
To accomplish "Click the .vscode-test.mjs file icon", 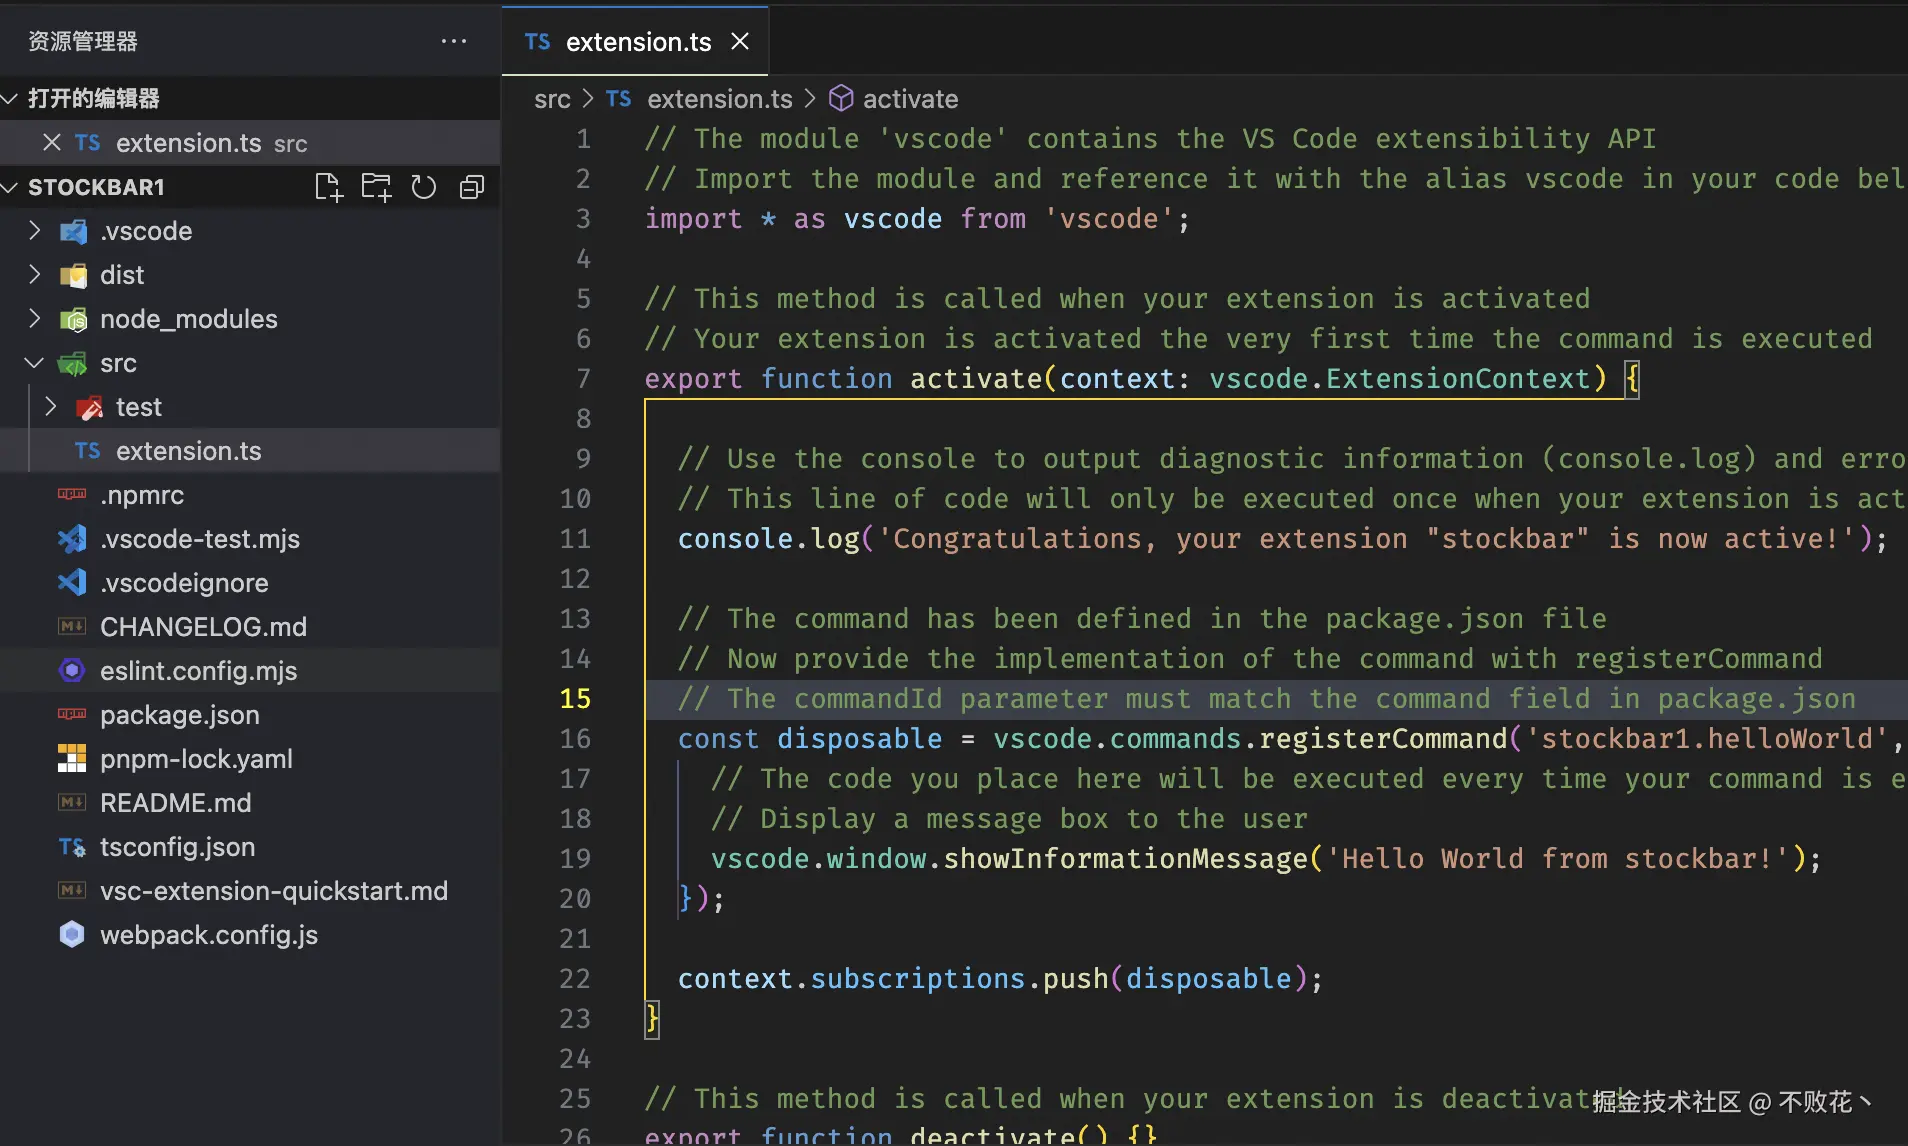I will [72, 539].
